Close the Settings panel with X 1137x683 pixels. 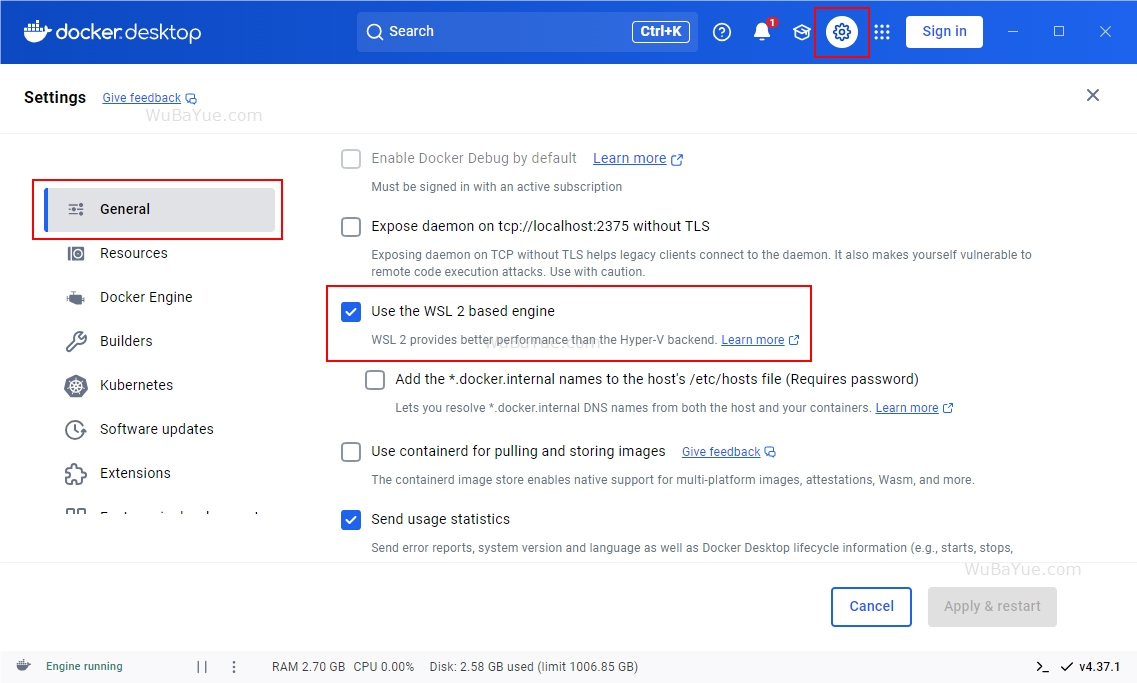pyautogui.click(x=1093, y=95)
